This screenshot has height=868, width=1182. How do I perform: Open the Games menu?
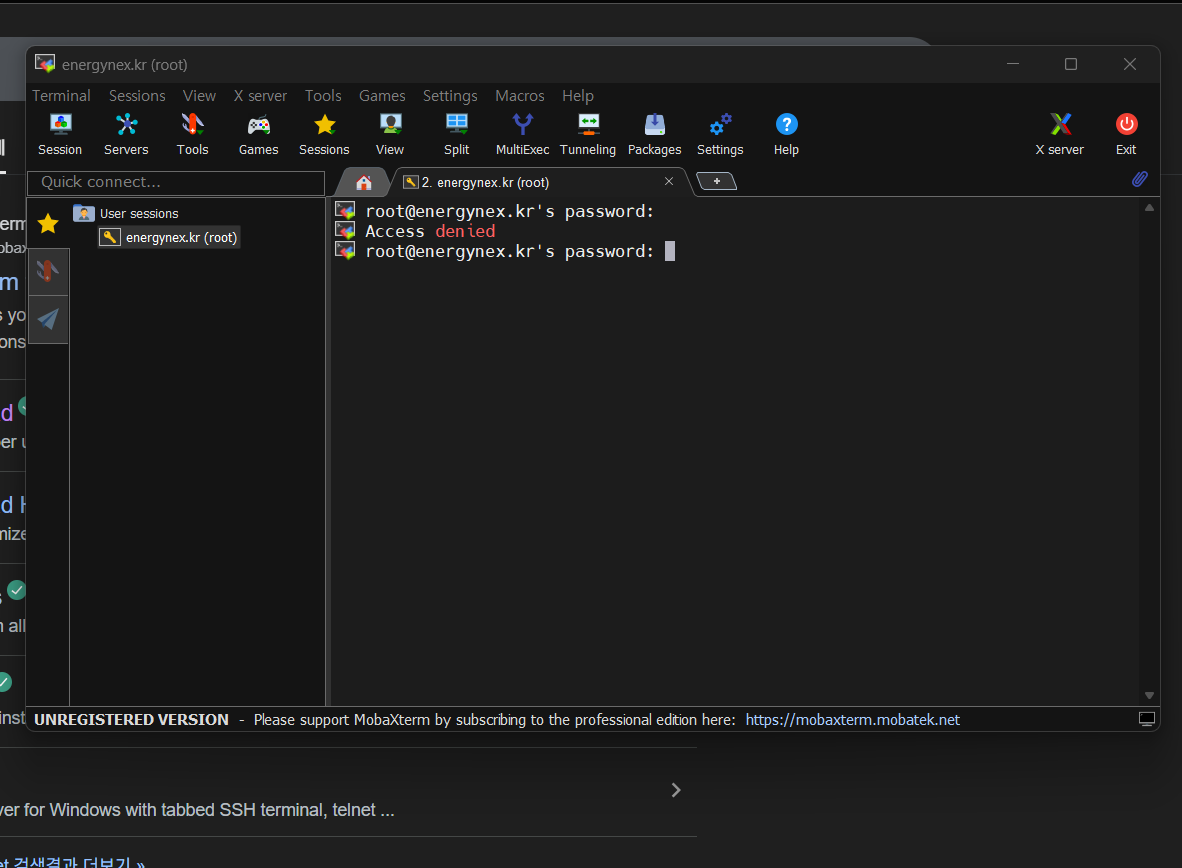(x=382, y=96)
